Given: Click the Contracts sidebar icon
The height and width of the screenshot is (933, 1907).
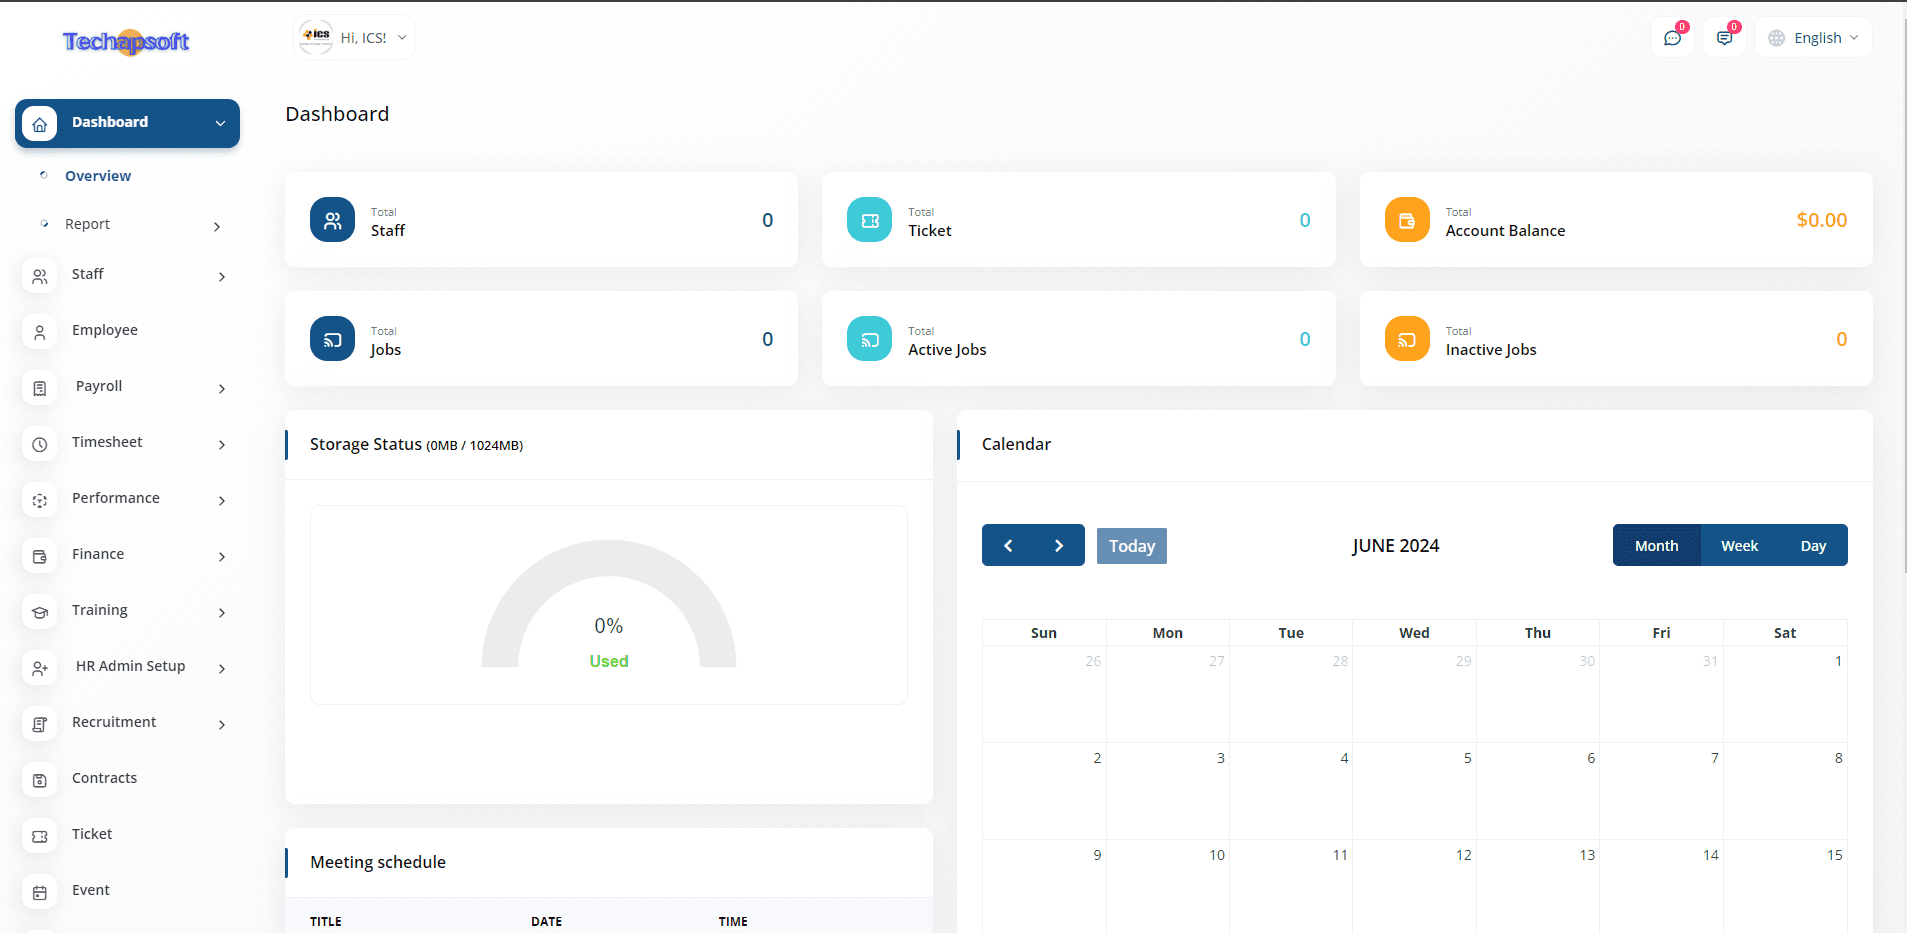Looking at the screenshot, I should (x=40, y=780).
